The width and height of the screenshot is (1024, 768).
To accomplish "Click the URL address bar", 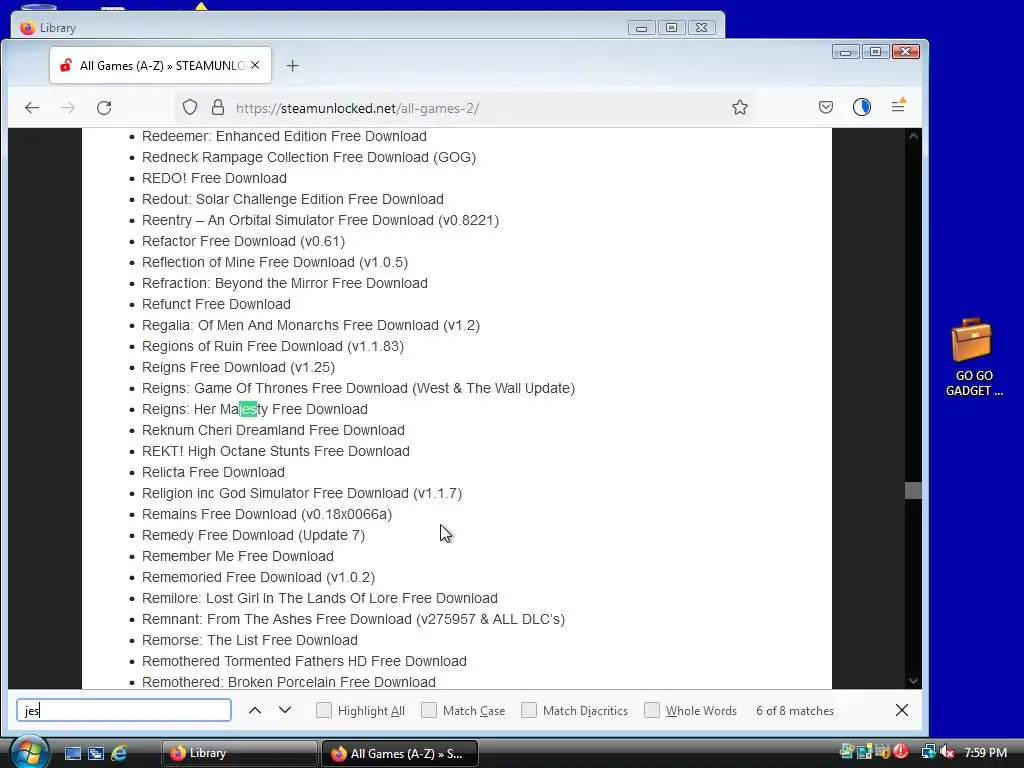I will pyautogui.click(x=464, y=108).
